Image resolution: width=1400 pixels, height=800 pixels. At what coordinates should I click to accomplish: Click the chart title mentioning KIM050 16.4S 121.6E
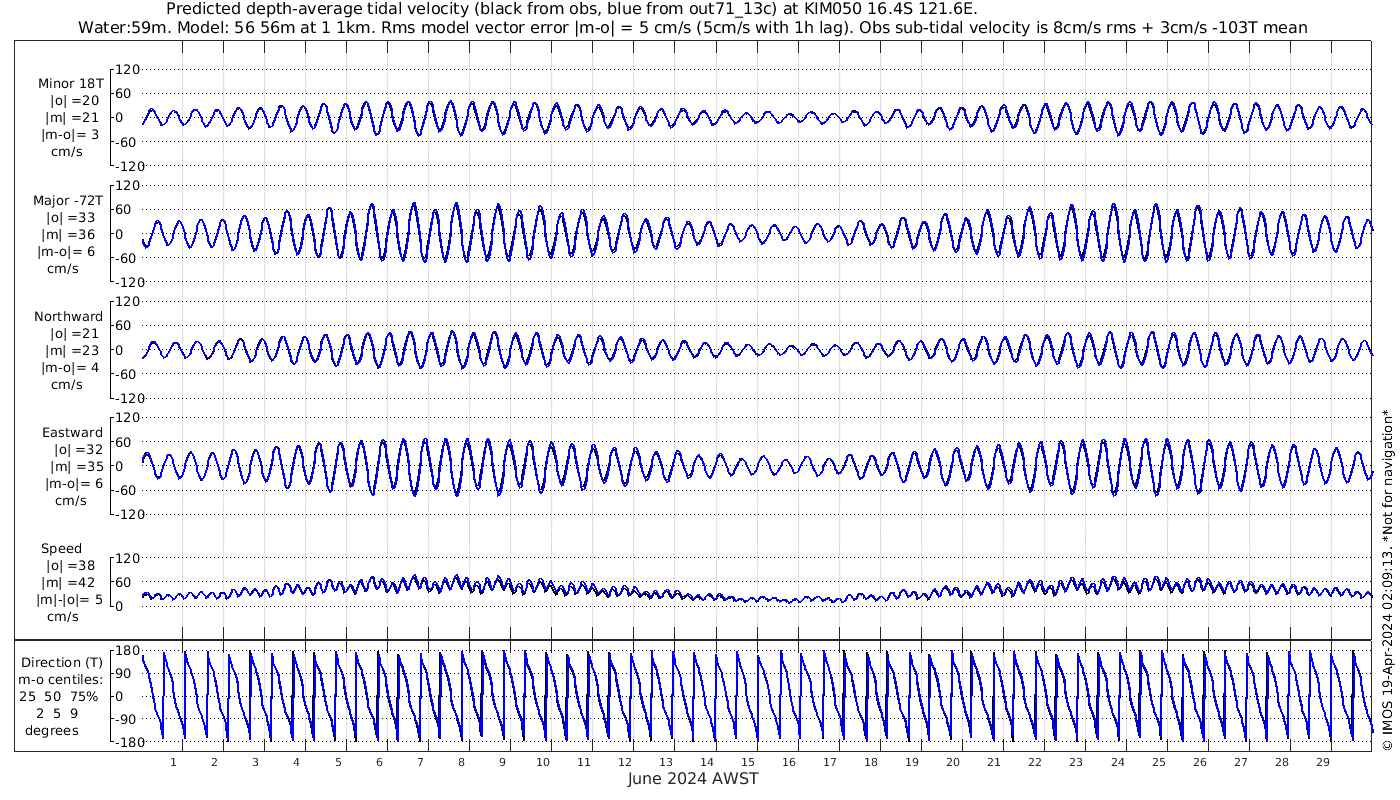coord(572,9)
